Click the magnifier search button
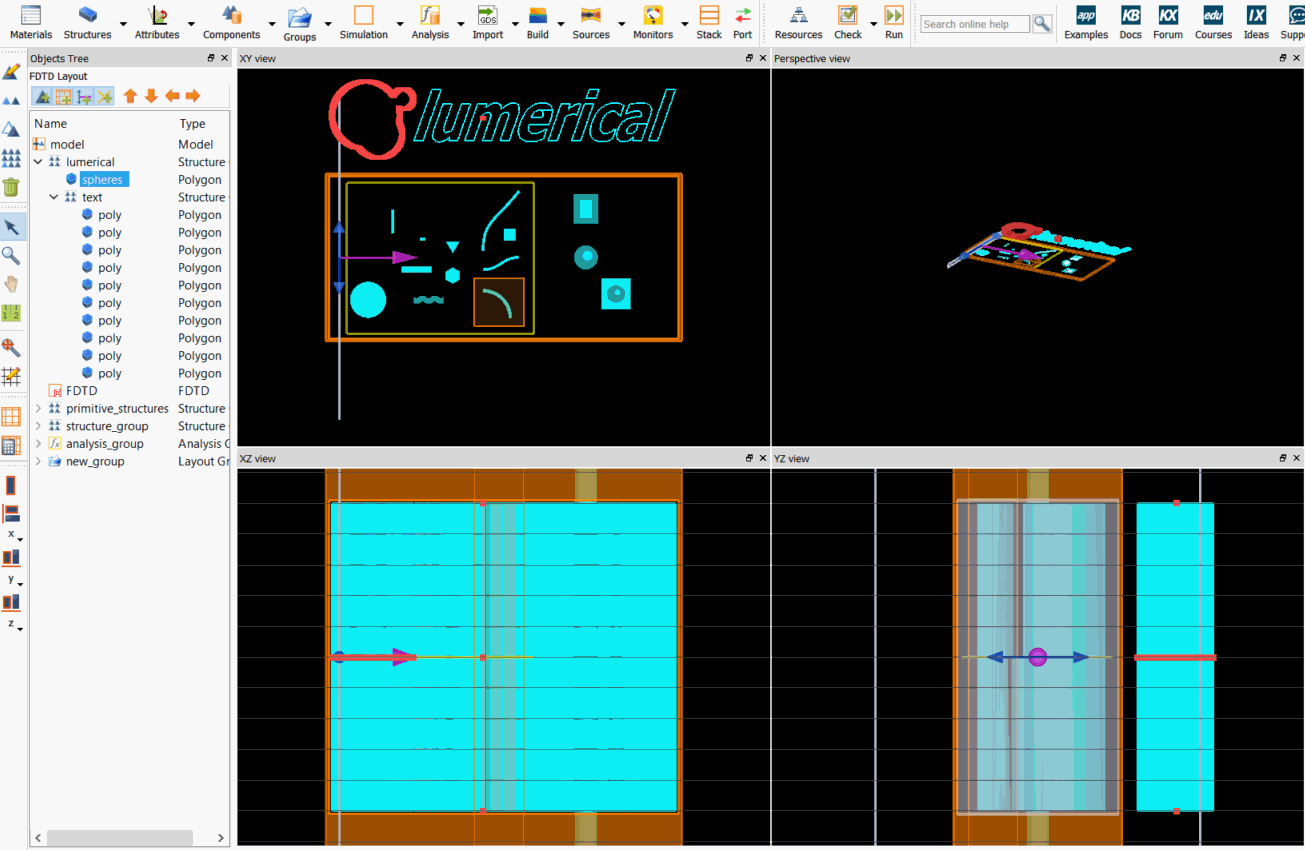This screenshot has width=1305, height=850. [x=1042, y=24]
